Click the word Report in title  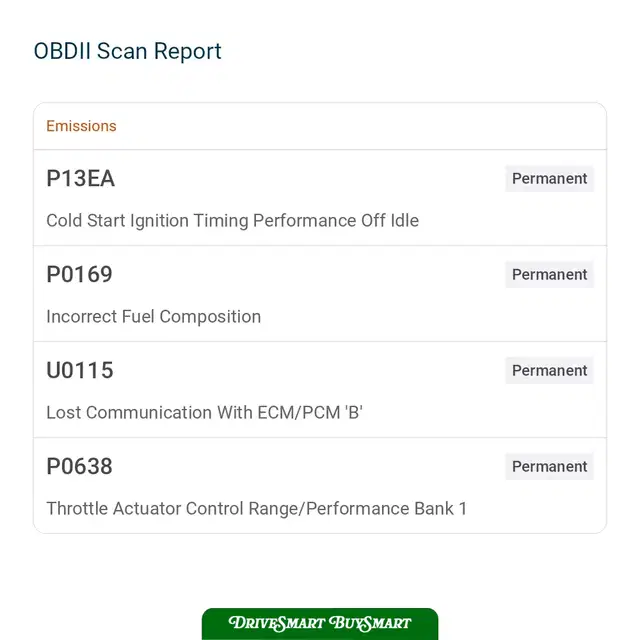[x=187, y=52]
